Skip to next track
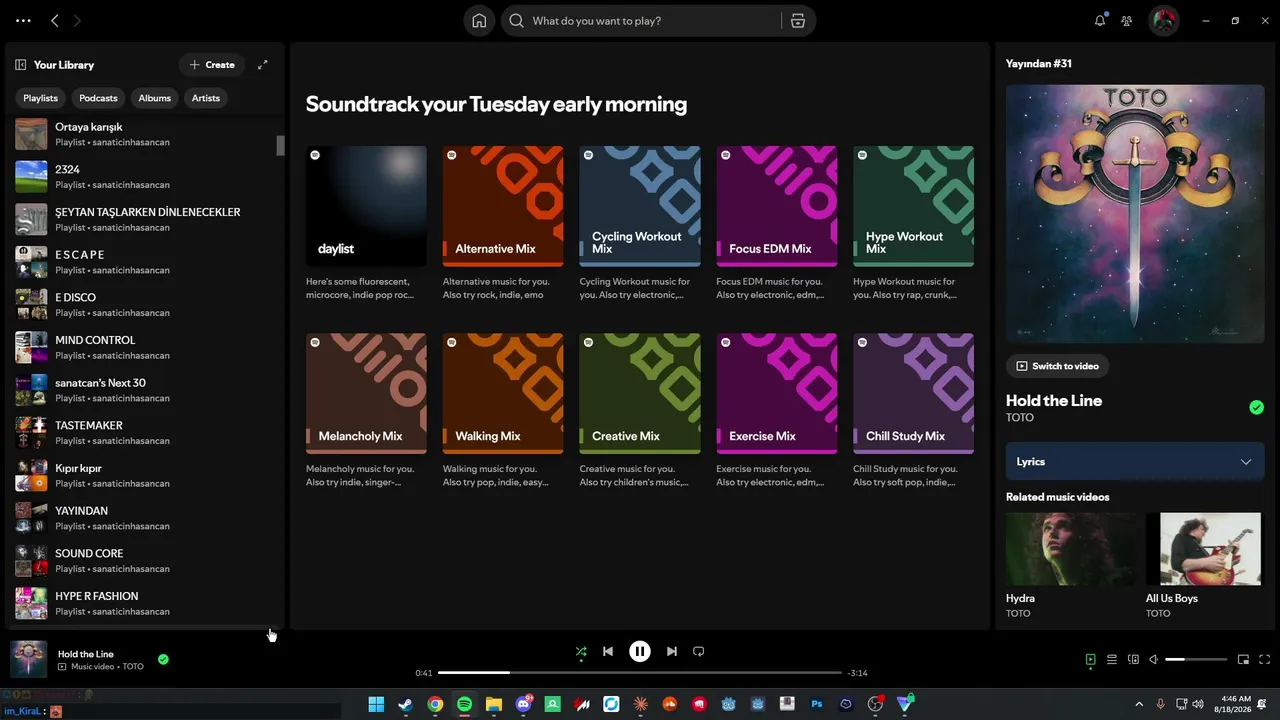 point(672,652)
